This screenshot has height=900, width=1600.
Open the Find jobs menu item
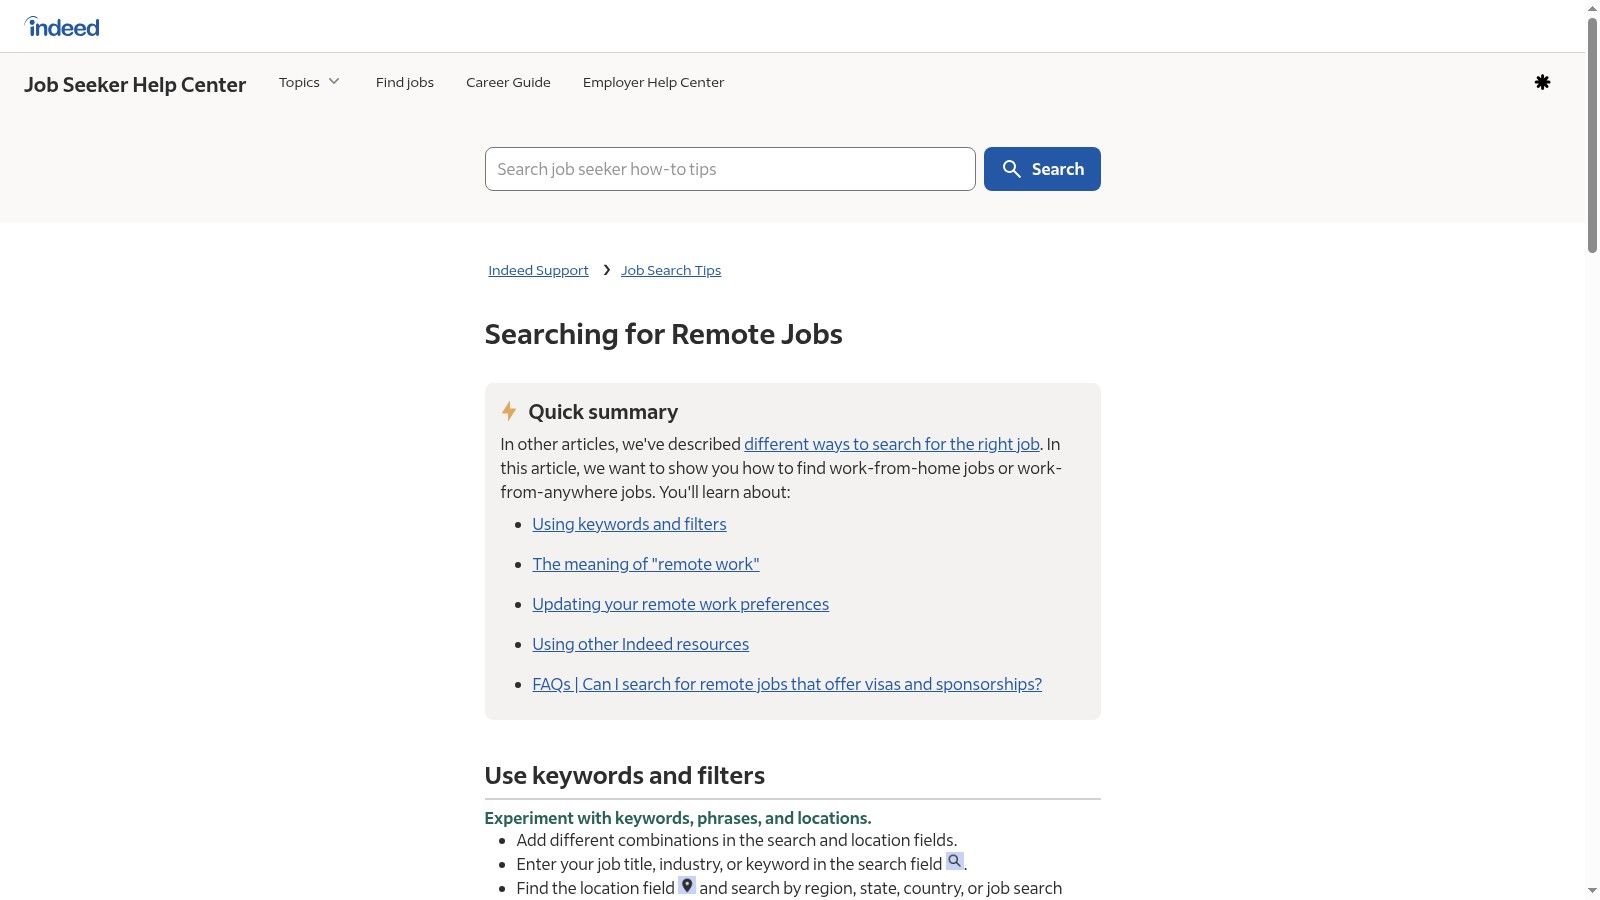(405, 82)
